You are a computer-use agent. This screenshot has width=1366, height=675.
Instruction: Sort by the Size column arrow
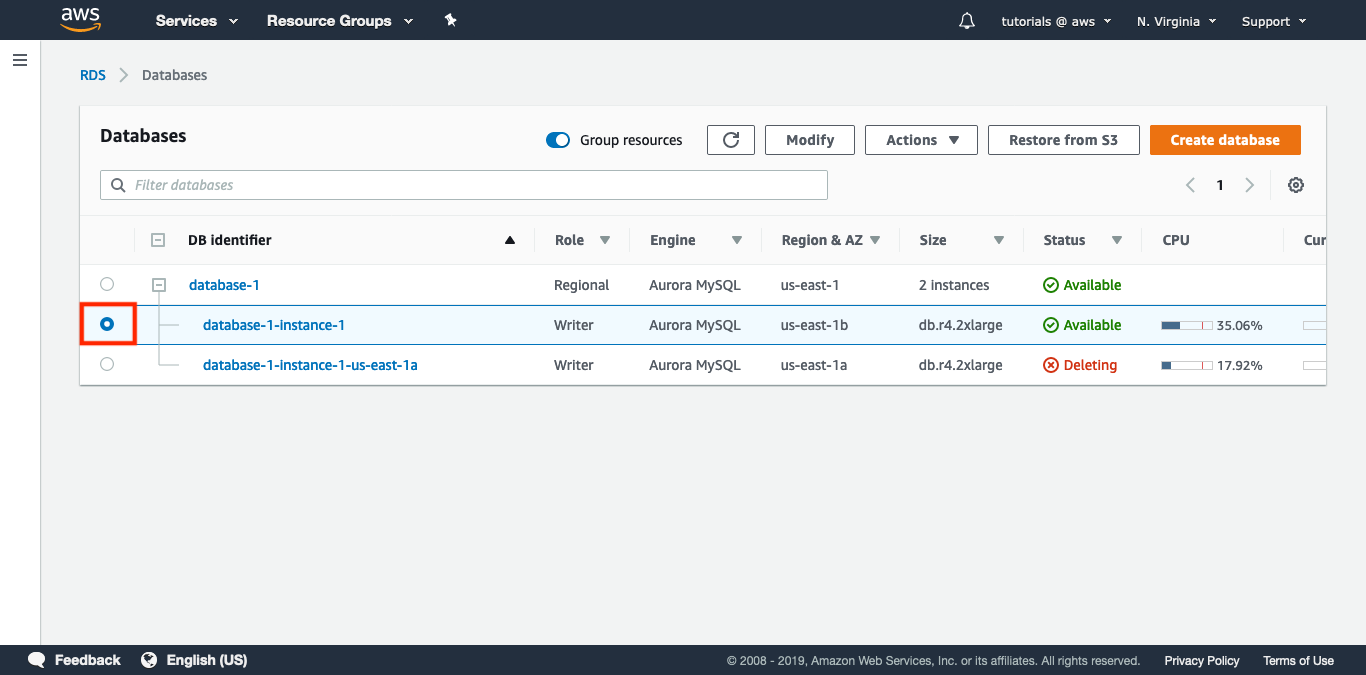click(999, 240)
